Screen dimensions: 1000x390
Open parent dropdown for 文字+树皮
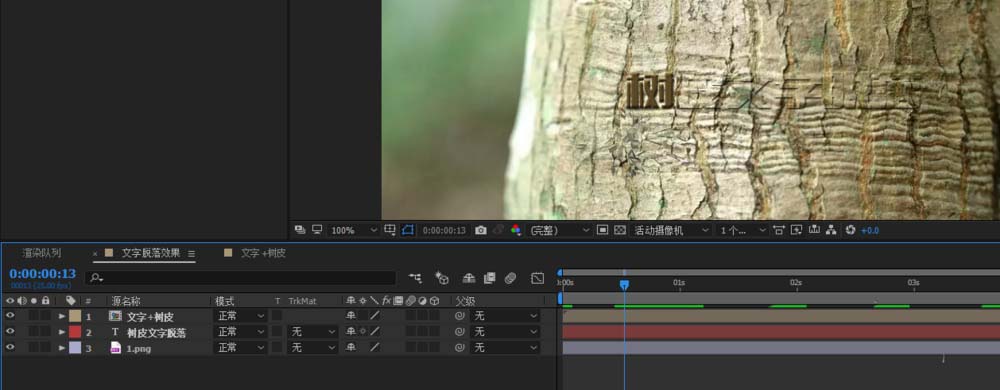(504, 316)
